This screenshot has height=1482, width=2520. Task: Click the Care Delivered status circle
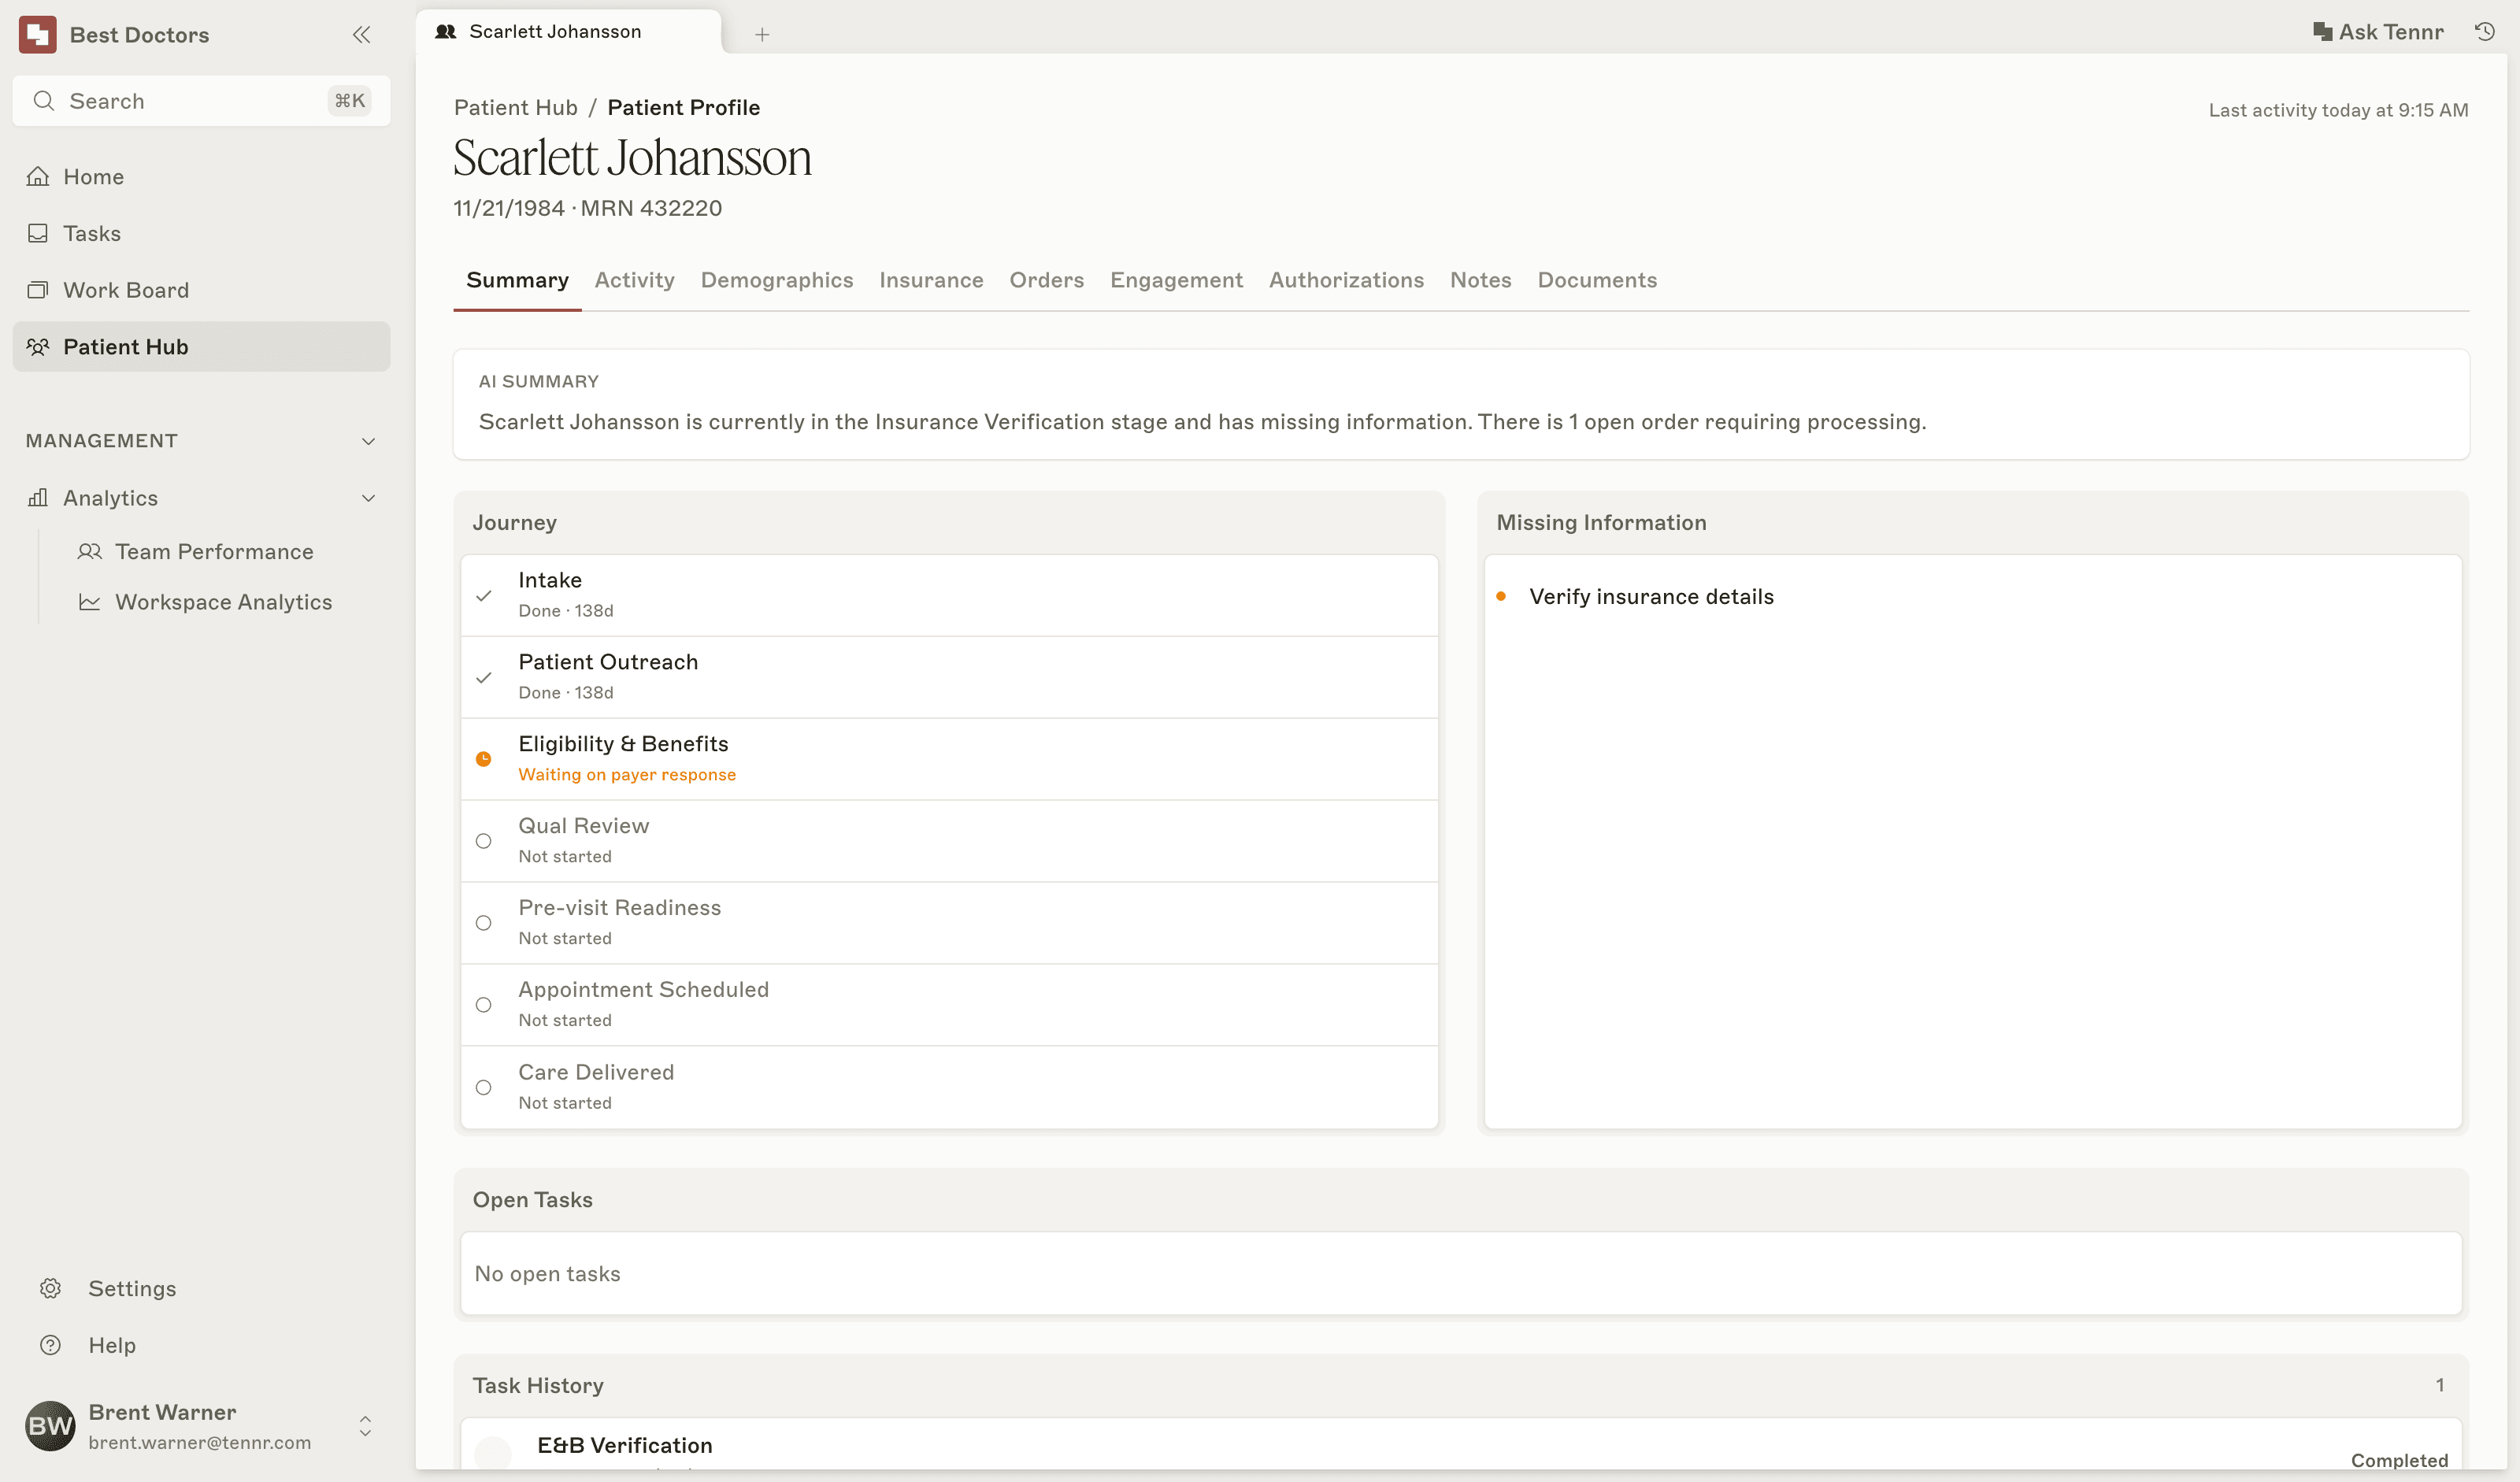(x=484, y=1087)
